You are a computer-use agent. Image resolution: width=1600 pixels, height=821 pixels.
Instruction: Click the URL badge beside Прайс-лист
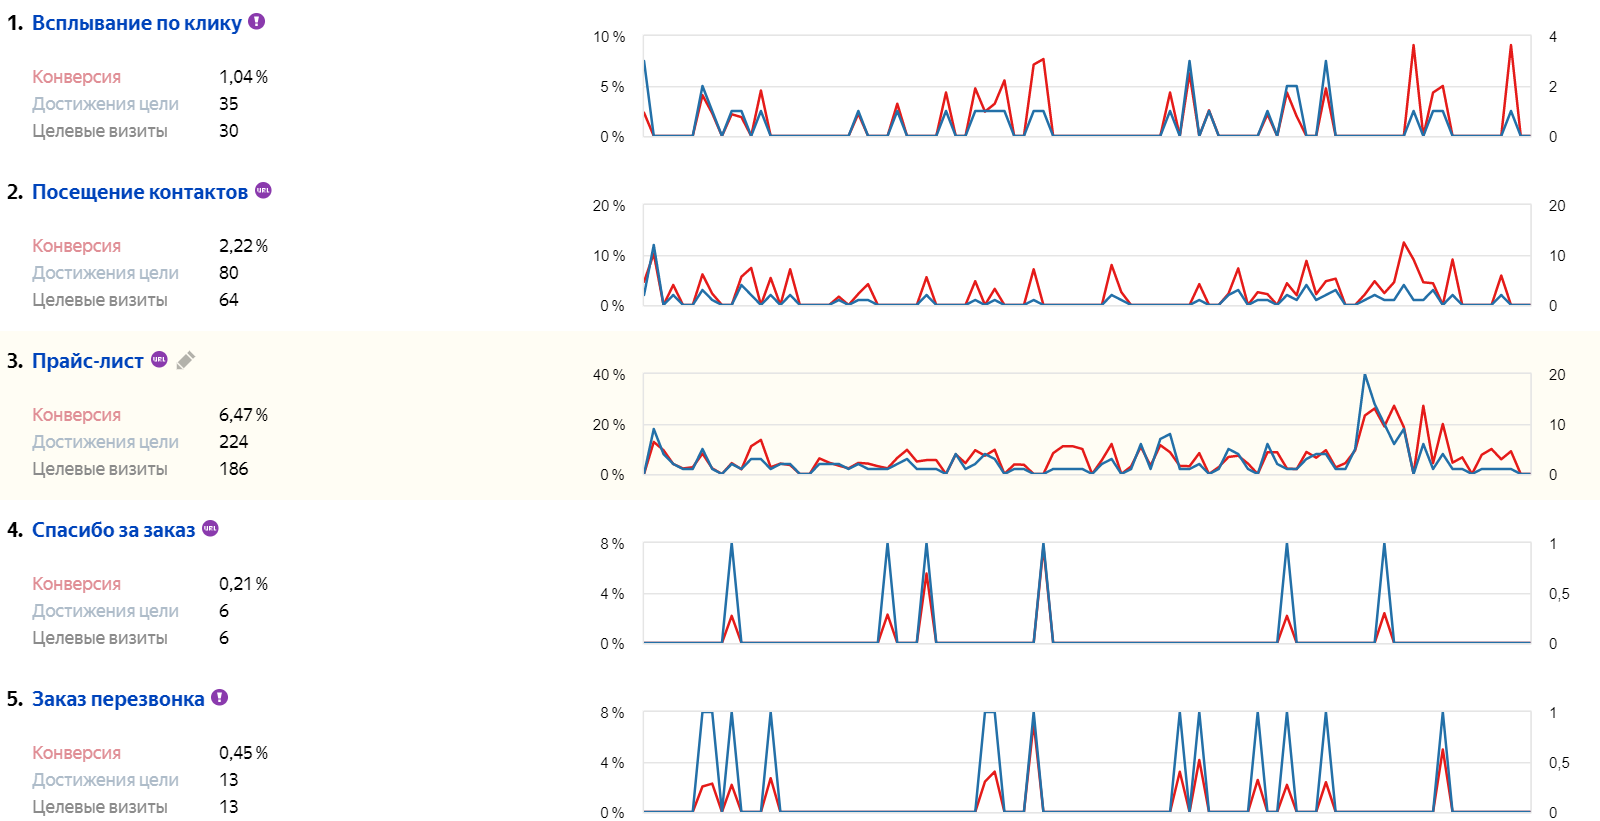[159, 359]
